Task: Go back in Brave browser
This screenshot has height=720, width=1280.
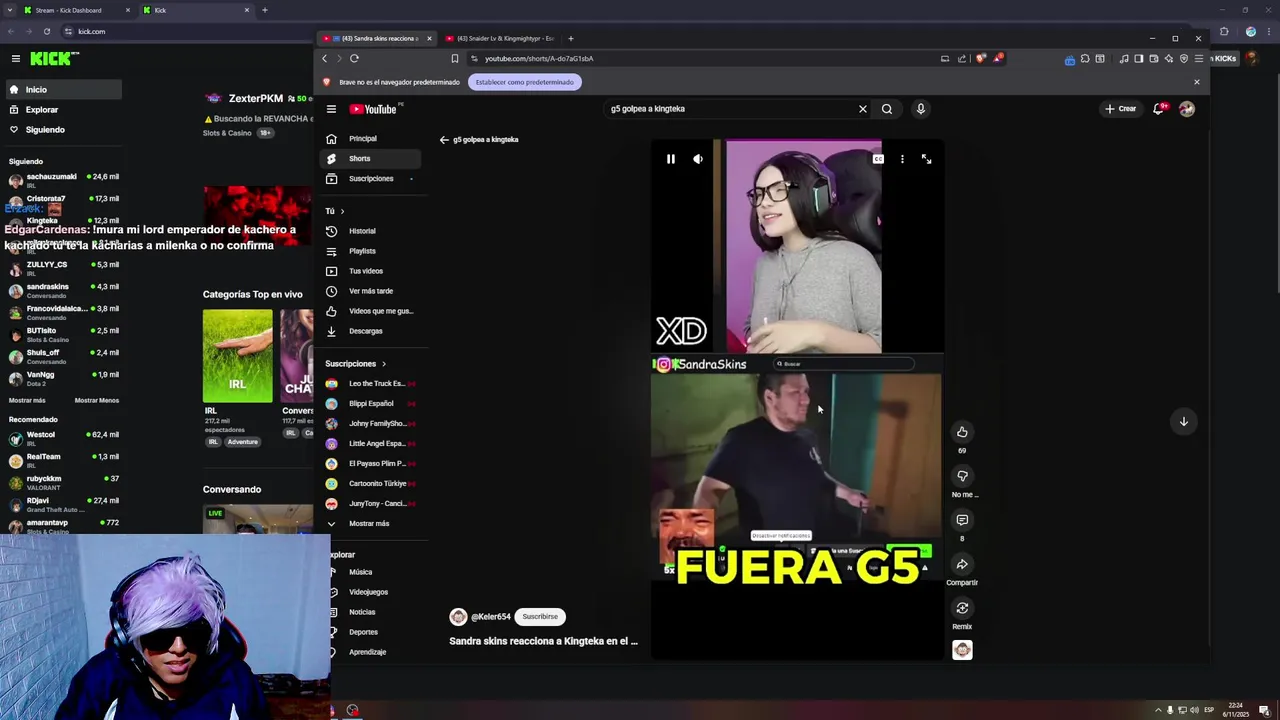Action: point(324,59)
